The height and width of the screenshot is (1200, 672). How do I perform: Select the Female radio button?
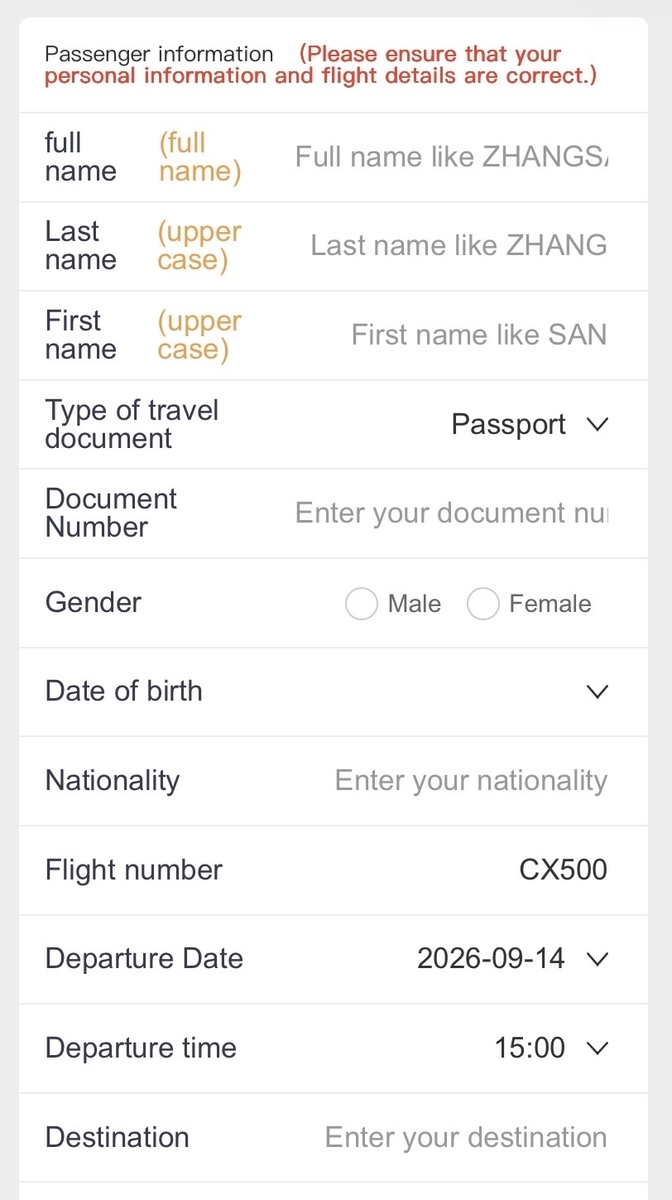[483, 603]
